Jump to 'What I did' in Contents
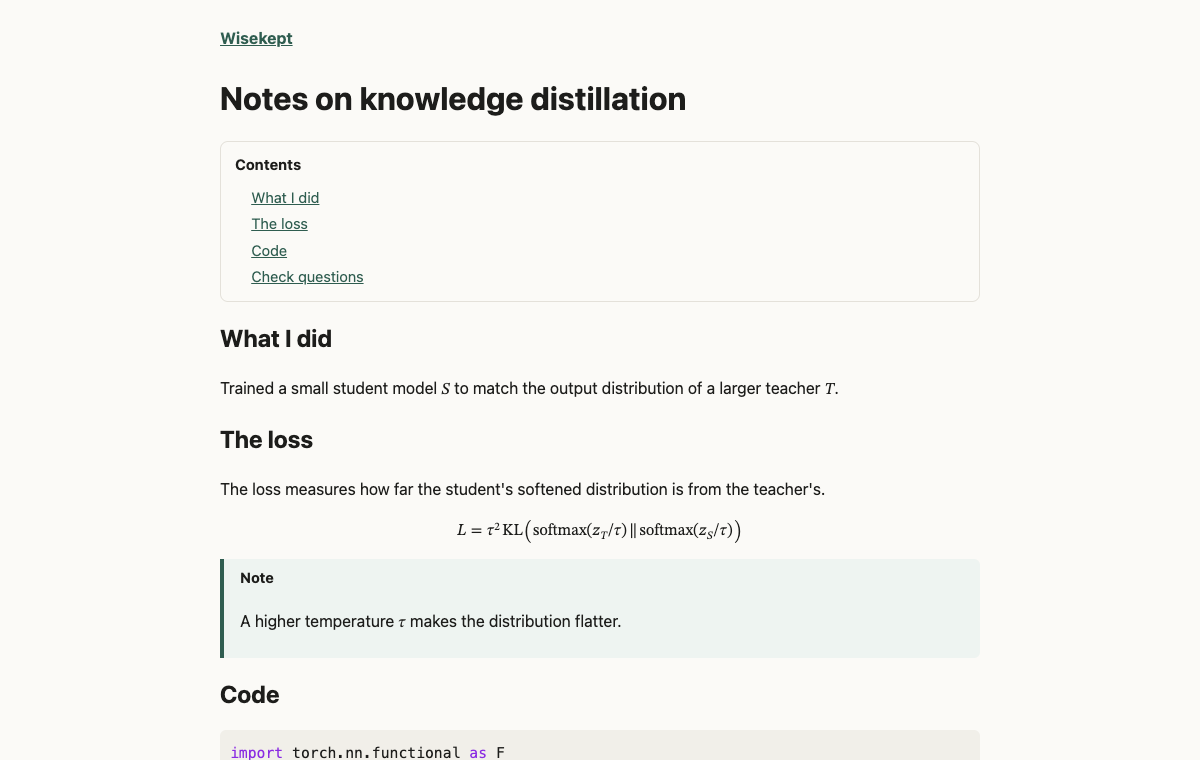 285,198
